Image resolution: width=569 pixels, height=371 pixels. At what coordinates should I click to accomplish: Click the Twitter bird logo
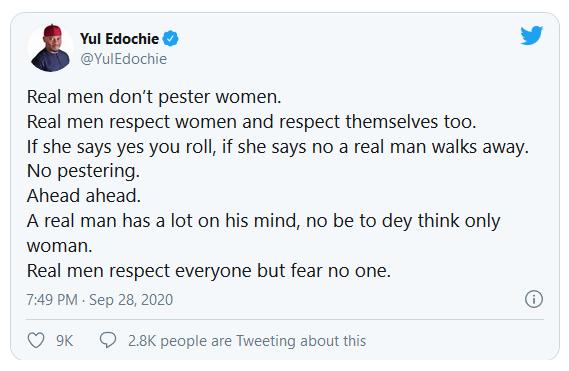click(532, 36)
